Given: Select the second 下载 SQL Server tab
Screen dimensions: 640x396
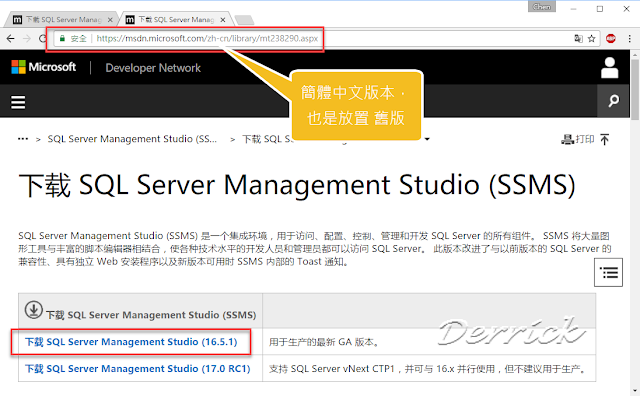Looking at the screenshot, I should click(176, 20).
